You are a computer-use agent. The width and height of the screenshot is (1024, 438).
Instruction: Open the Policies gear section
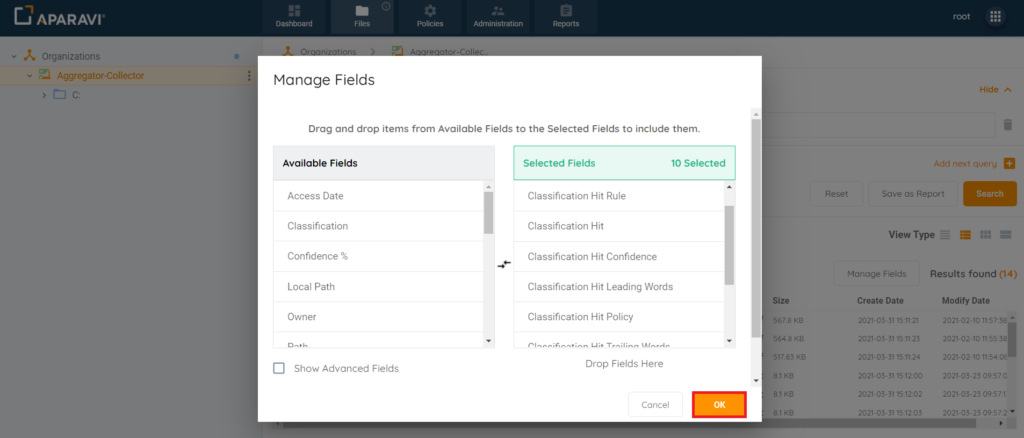click(x=430, y=16)
